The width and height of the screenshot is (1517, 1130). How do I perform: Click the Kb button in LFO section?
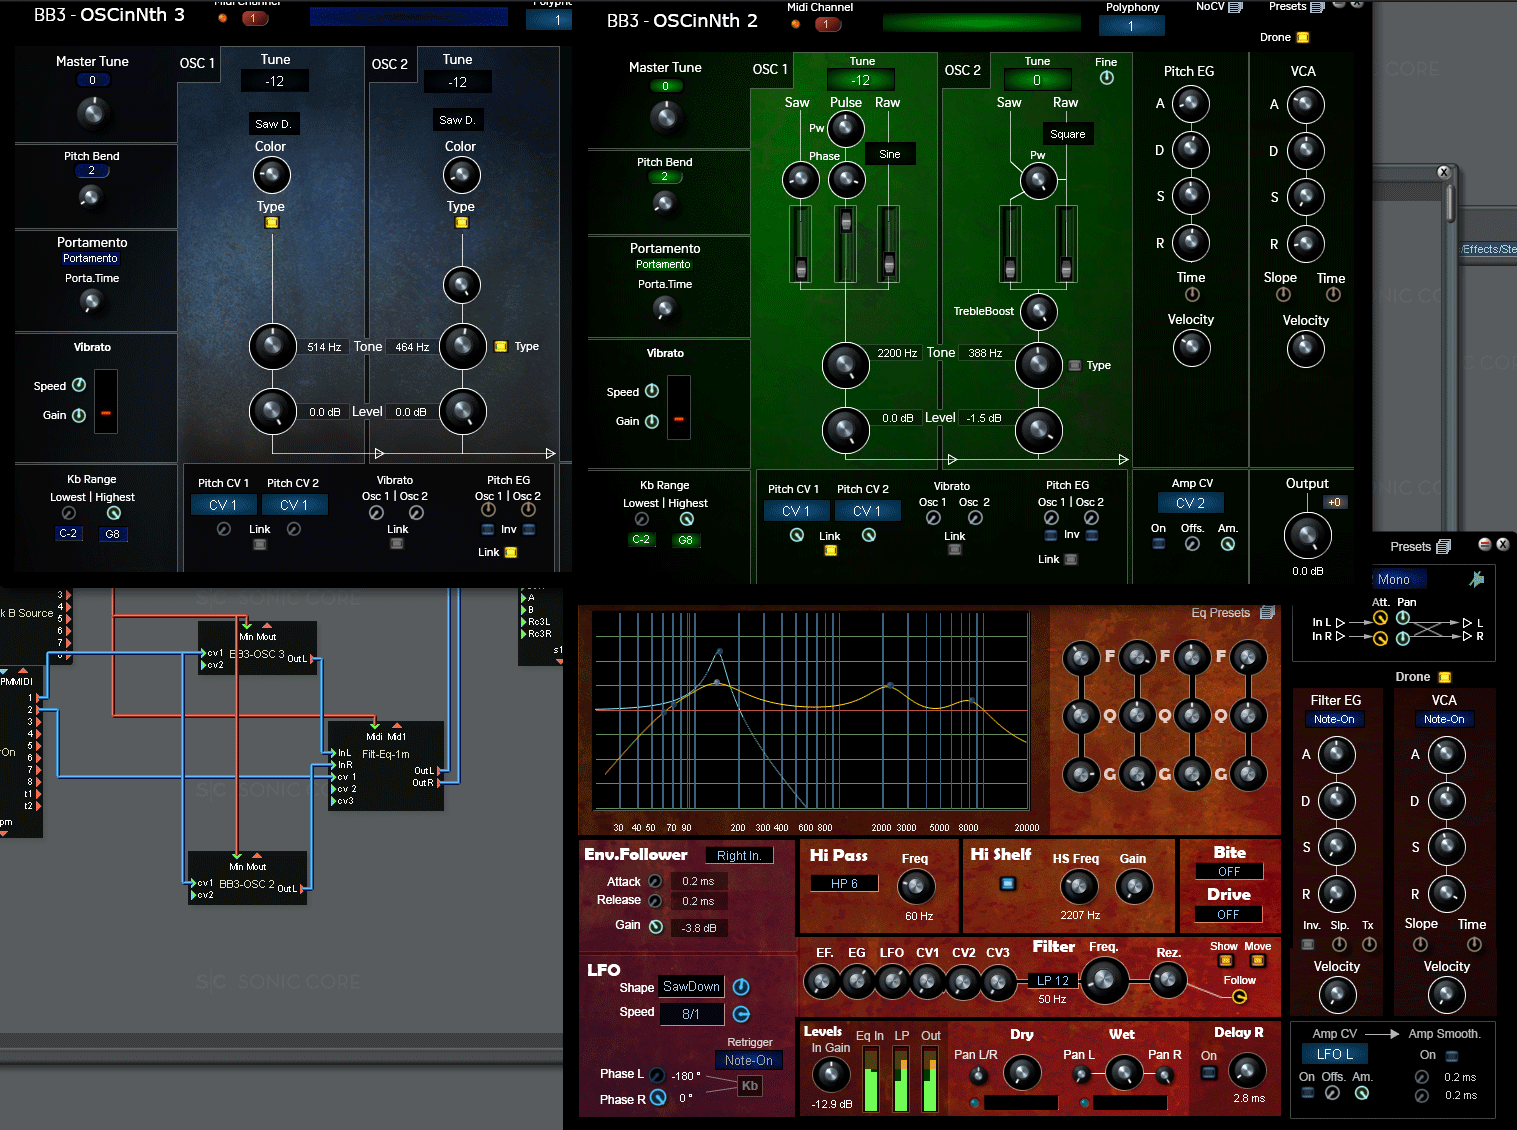pos(750,1086)
